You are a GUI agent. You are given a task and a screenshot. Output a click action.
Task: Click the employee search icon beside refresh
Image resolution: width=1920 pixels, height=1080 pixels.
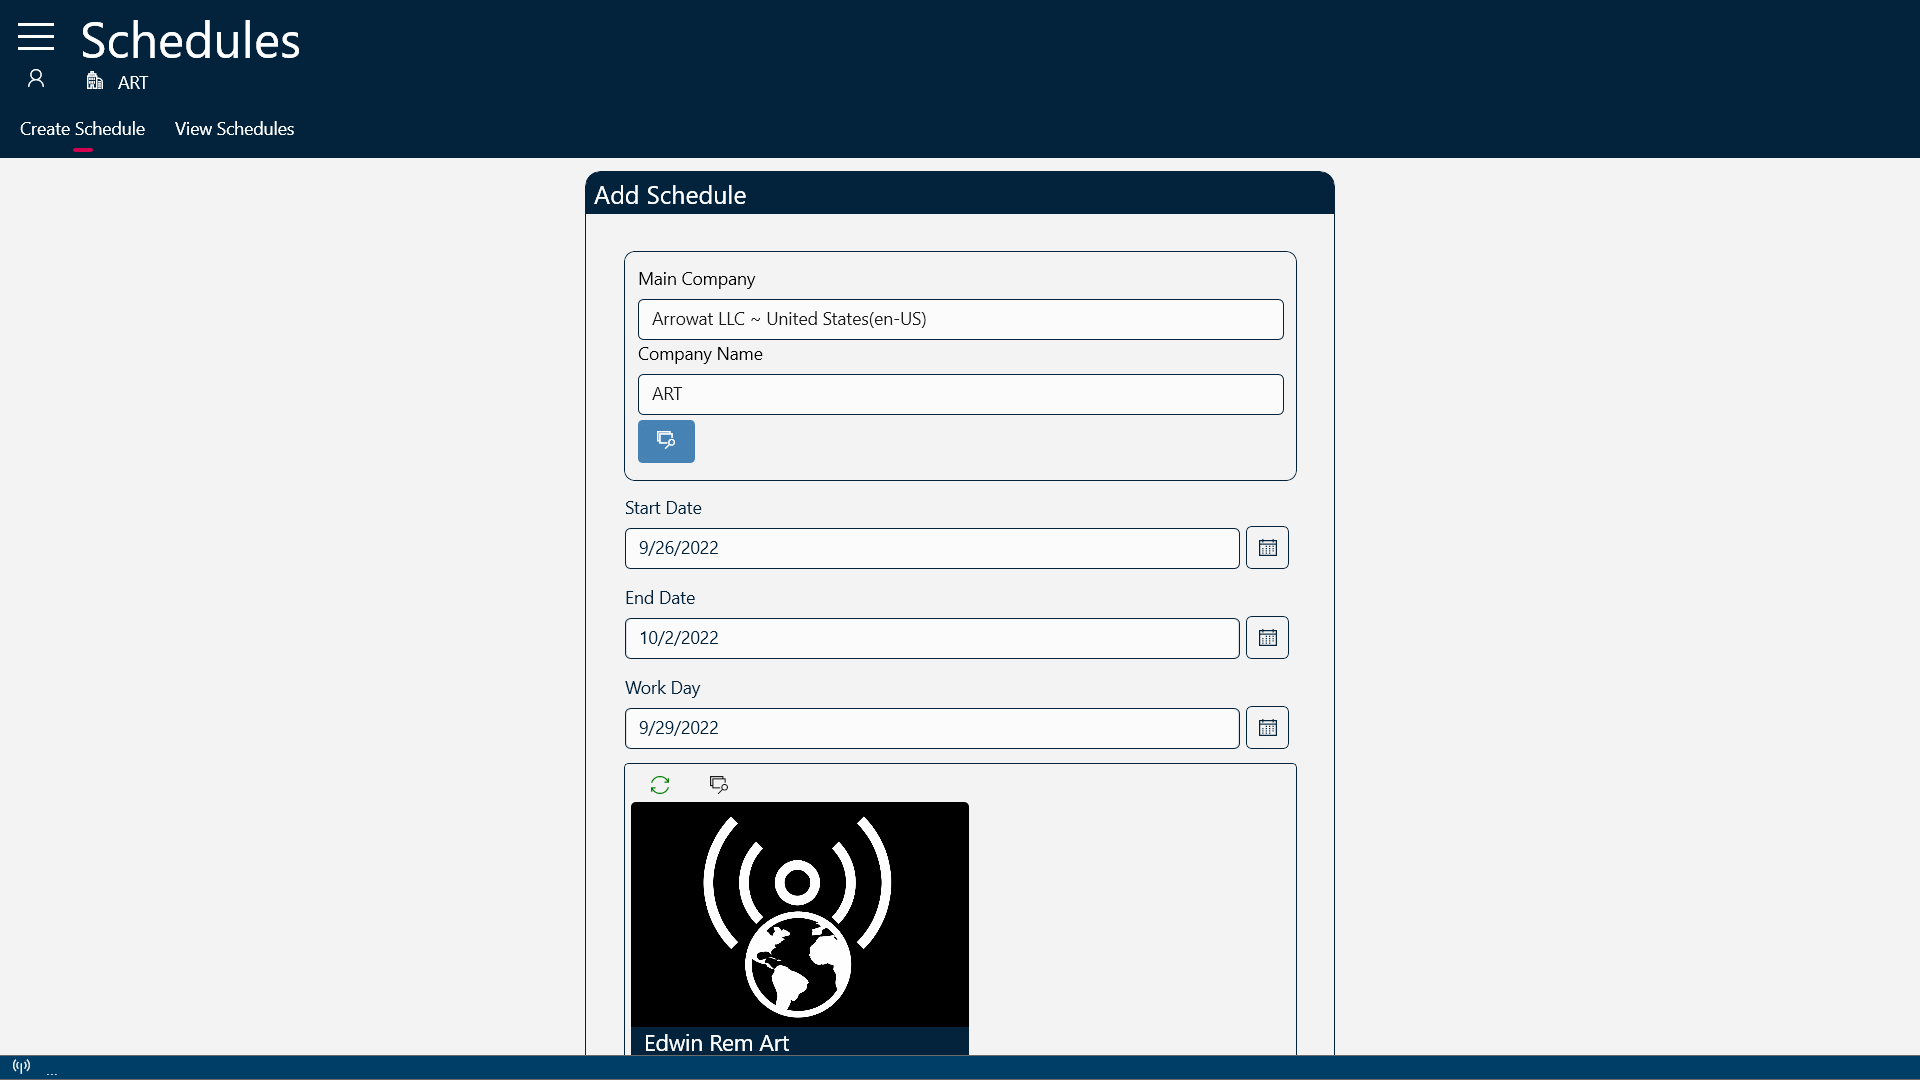(x=718, y=785)
